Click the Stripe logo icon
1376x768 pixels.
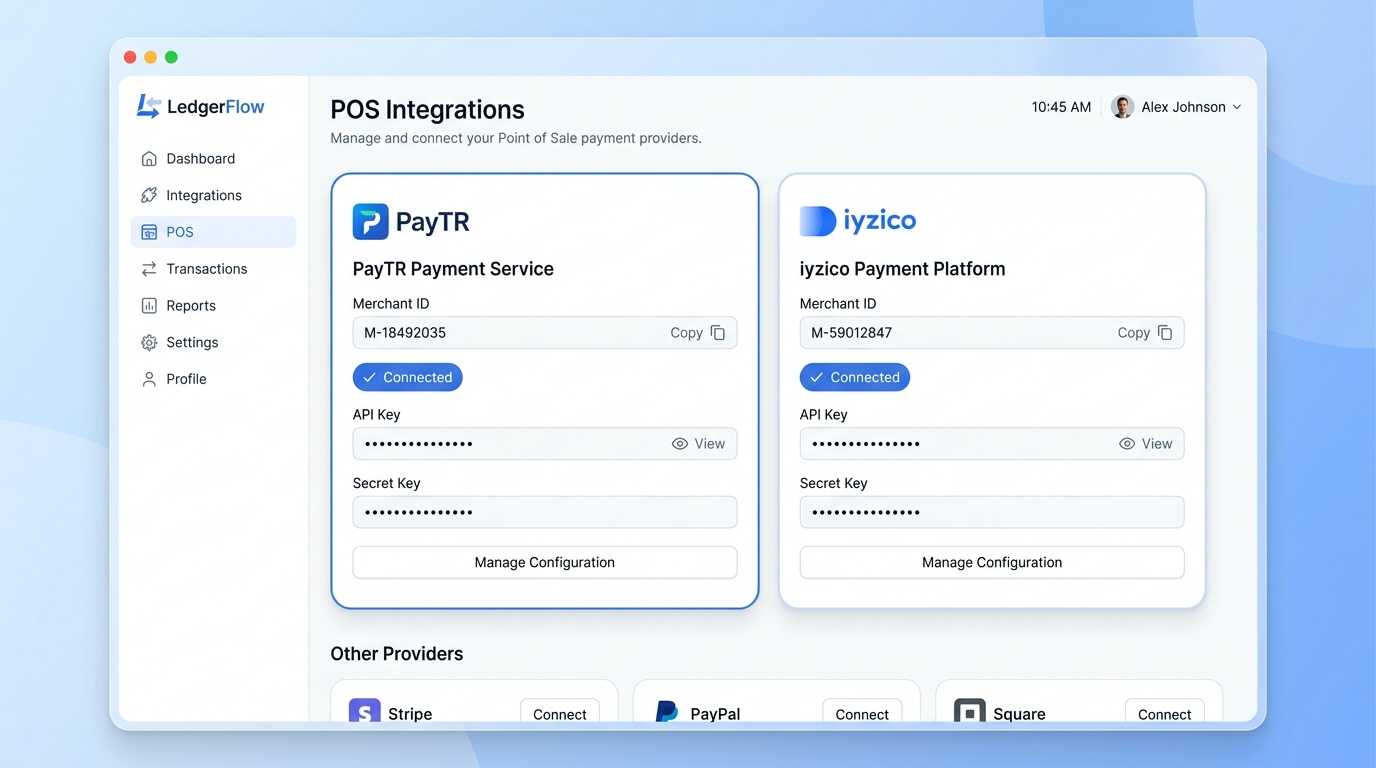click(365, 712)
